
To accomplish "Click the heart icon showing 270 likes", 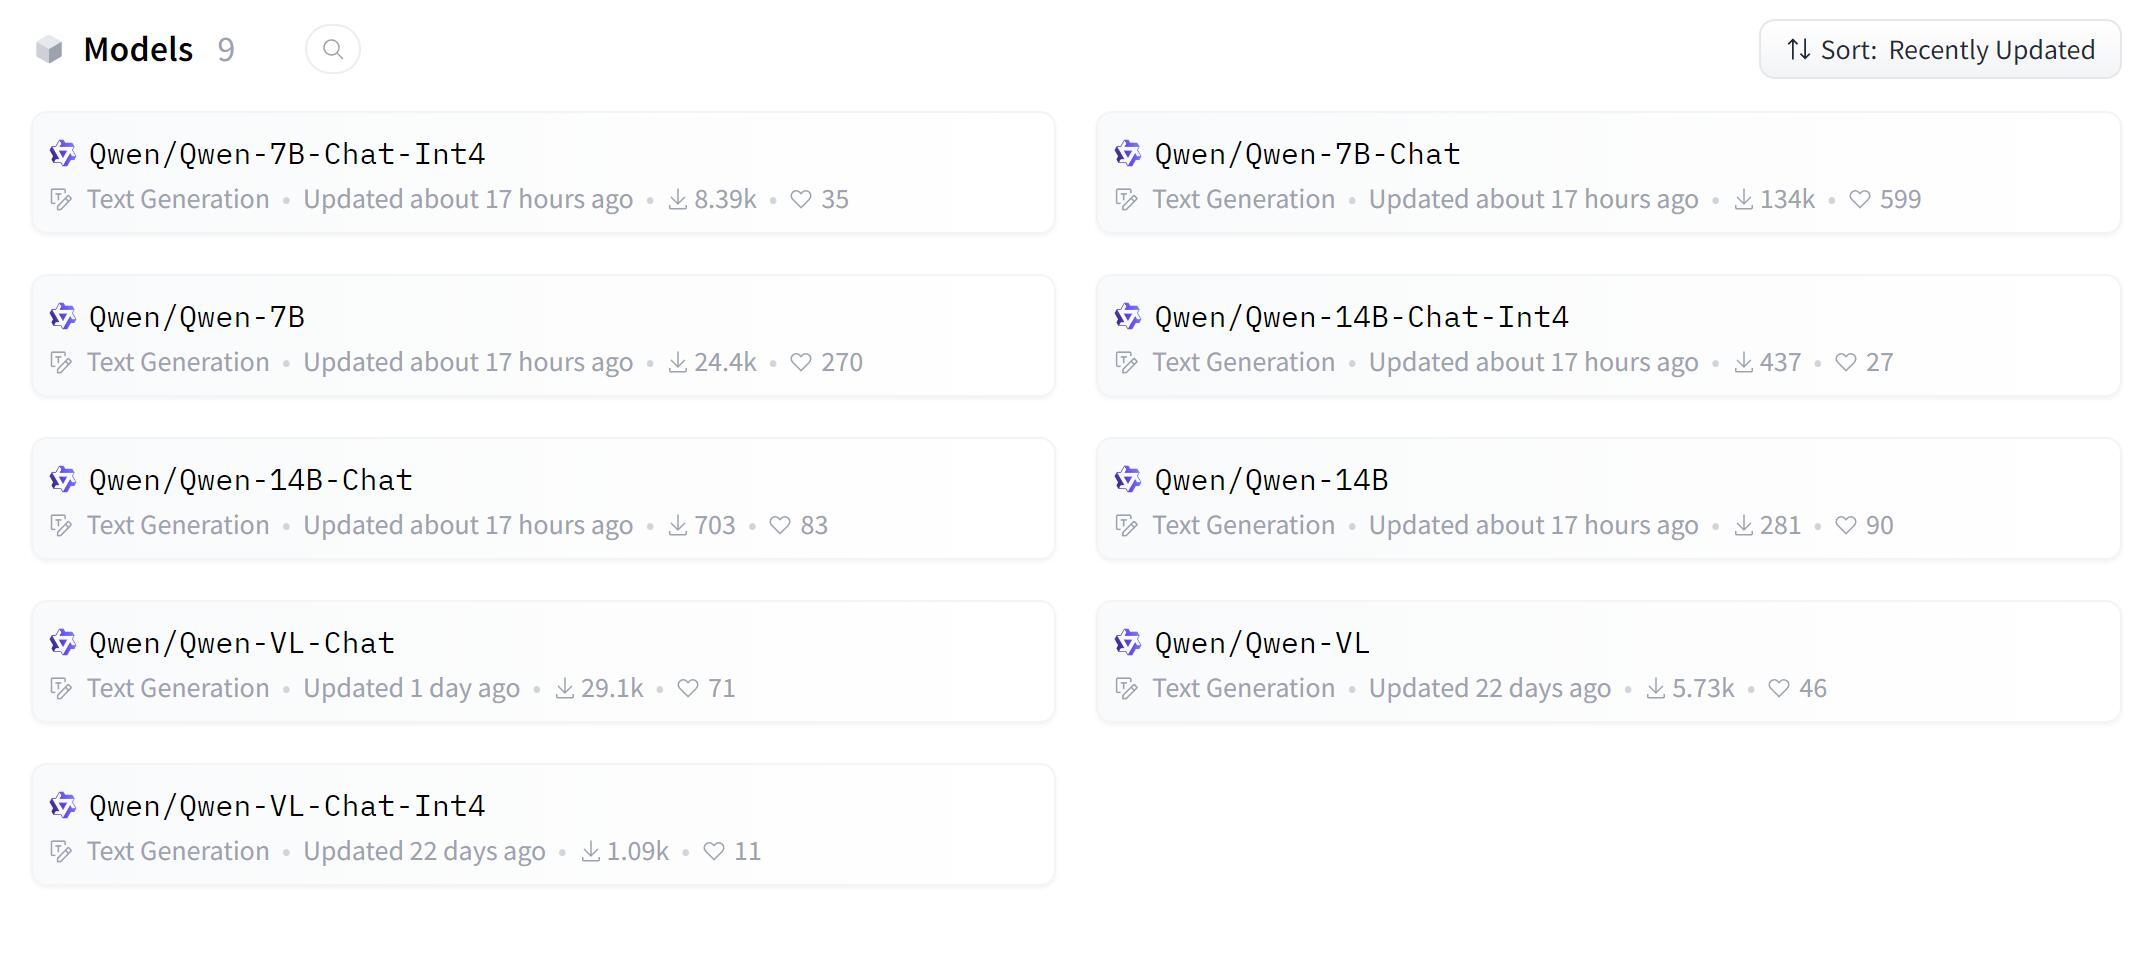I will coord(801,362).
